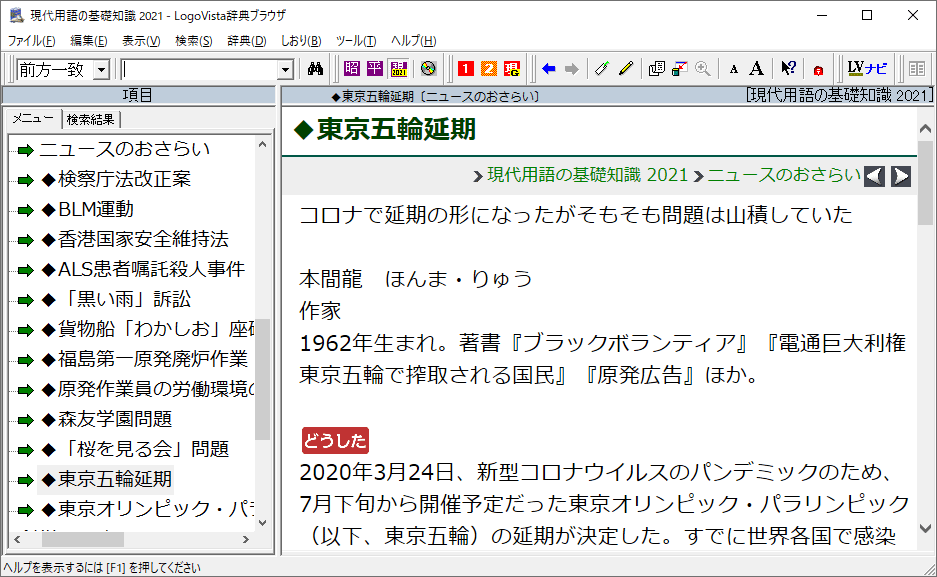Click the 現G dictionary group icon
The width and height of the screenshot is (937, 577).
[x=512, y=69]
